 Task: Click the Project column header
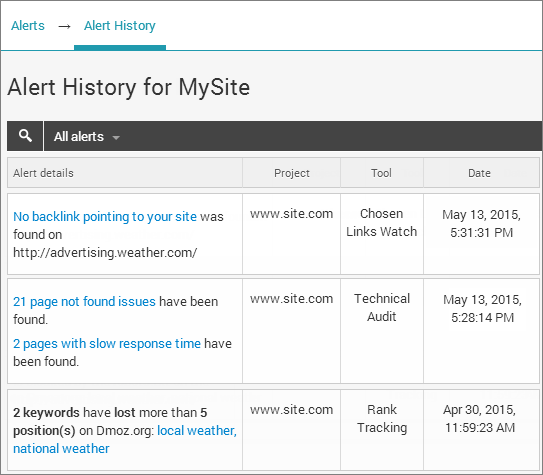pyautogui.click(x=292, y=173)
